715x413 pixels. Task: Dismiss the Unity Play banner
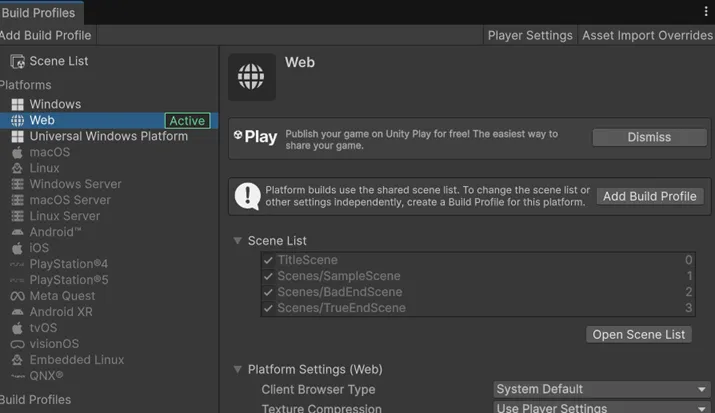(x=649, y=137)
